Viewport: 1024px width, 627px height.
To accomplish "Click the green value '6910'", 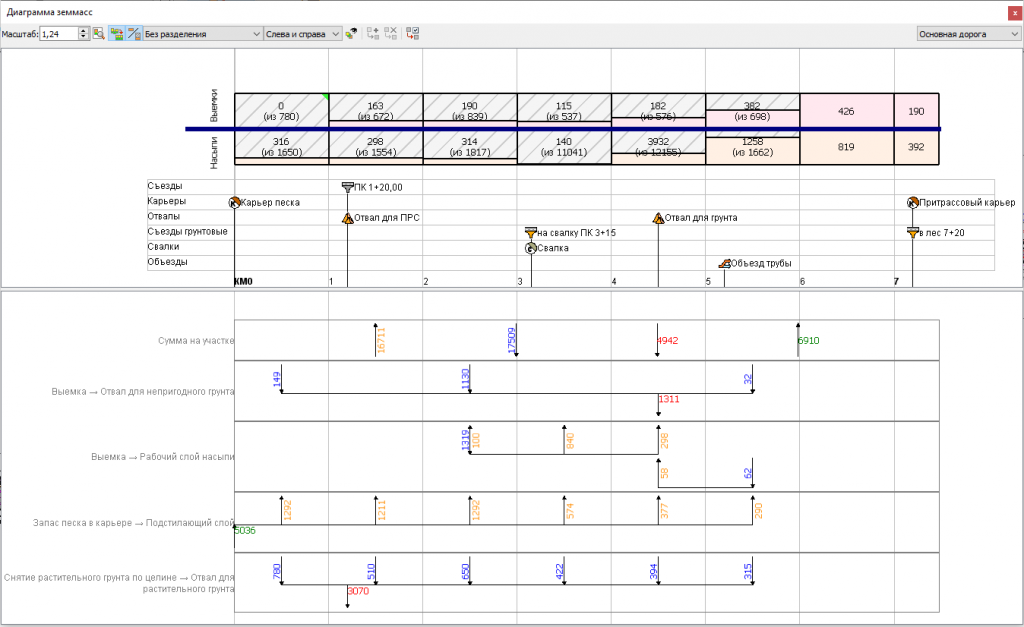I will [x=808, y=340].
